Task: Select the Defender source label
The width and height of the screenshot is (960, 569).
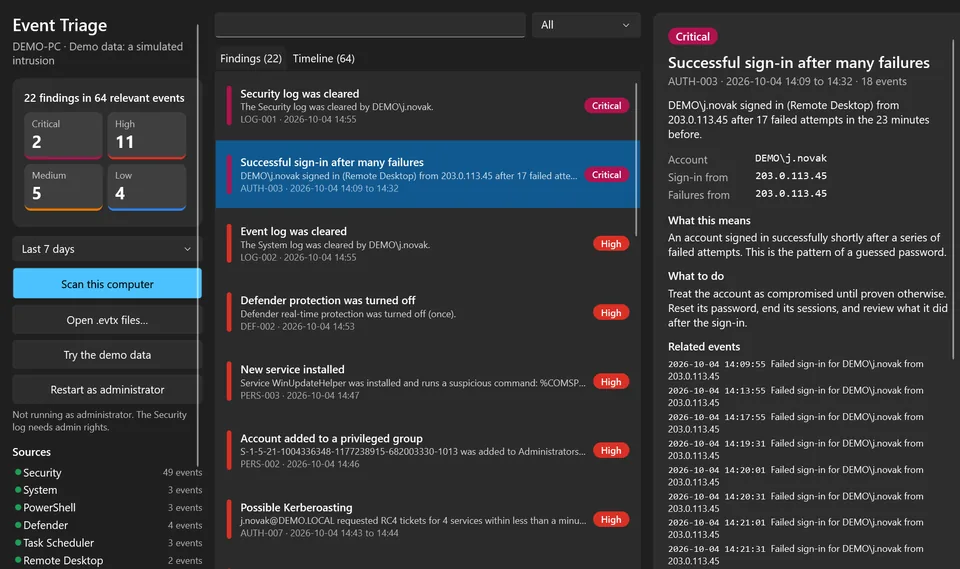Action: pyautogui.click(x=45, y=525)
